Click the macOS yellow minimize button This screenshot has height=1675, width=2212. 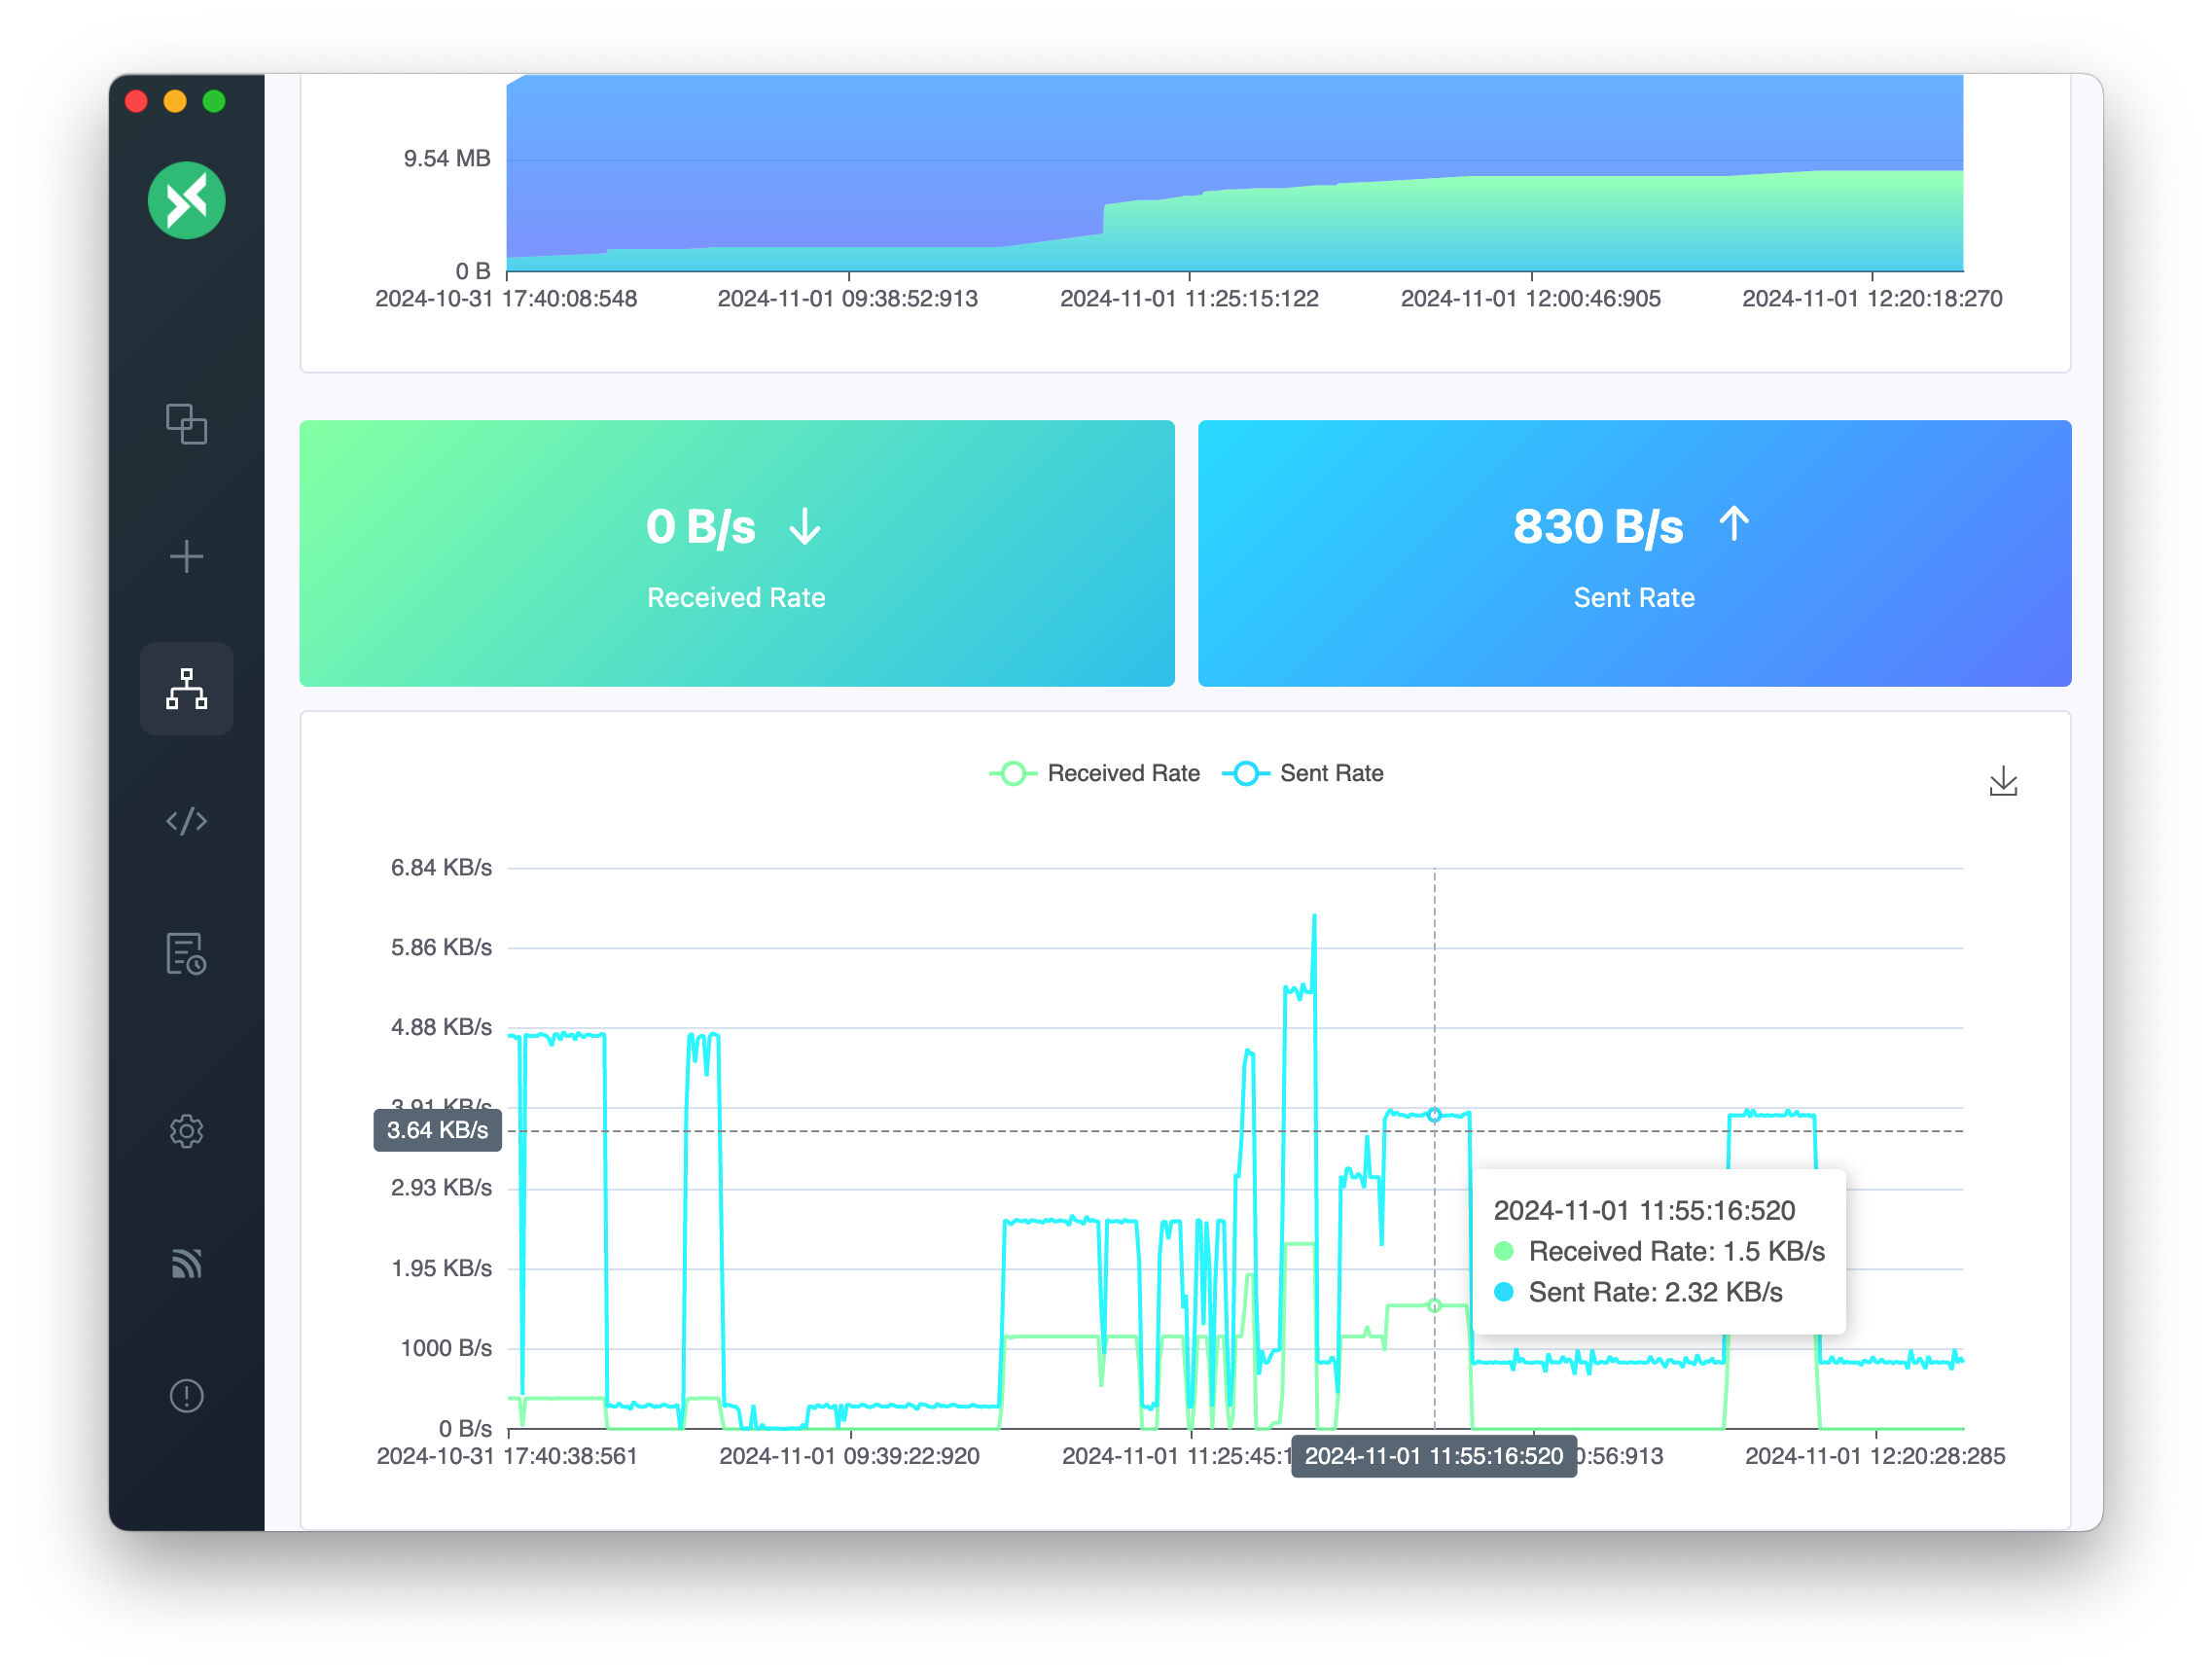175,101
